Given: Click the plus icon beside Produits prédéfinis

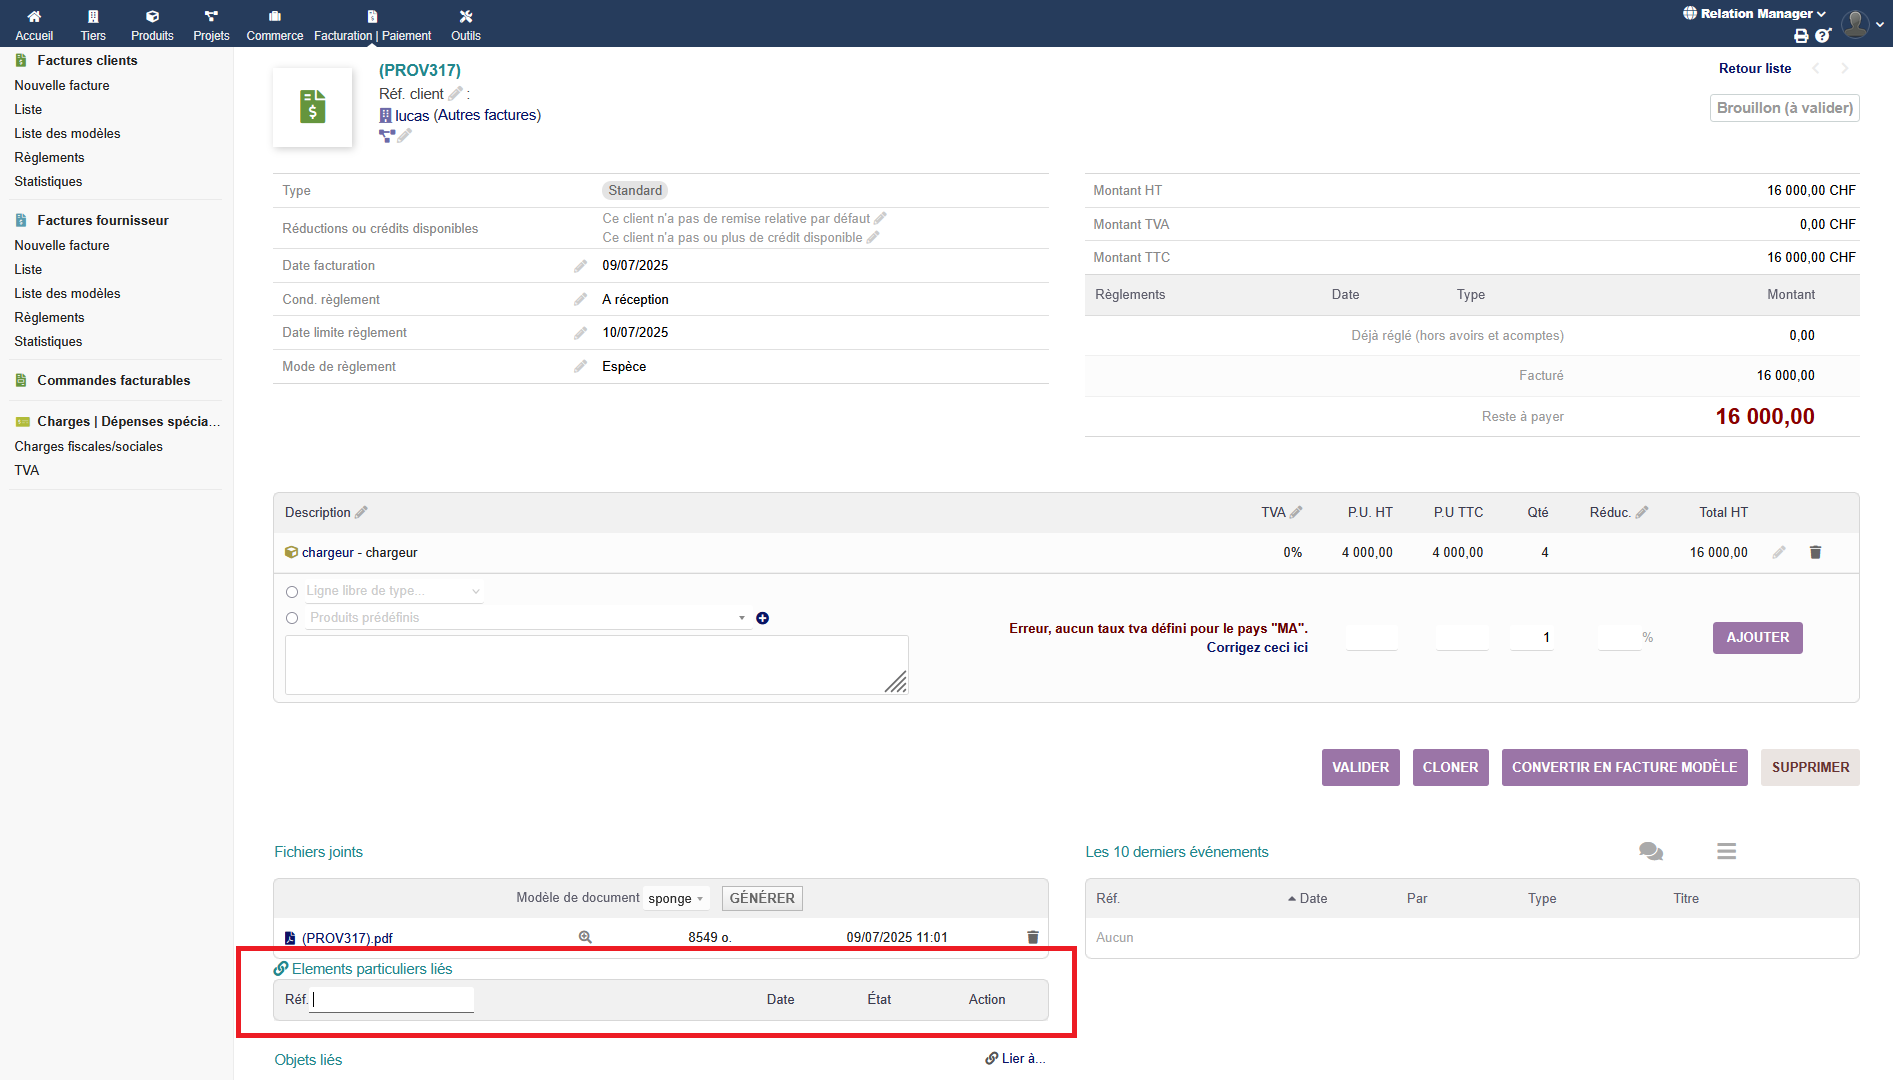Looking at the screenshot, I should pyautogui.click(x=763, y=618).
